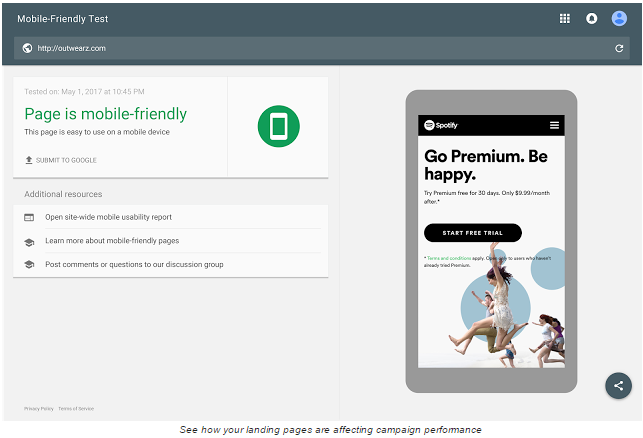The width and height of the screenshot is (643, 438).
Task: Open the Google account avatar
Action: tap(619, 18)
